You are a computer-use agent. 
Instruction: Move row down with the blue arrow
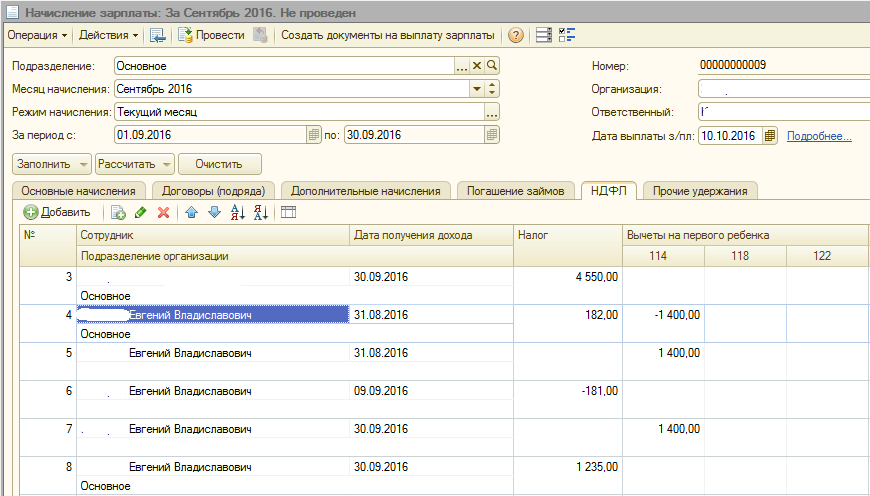[x=213, y=212]
